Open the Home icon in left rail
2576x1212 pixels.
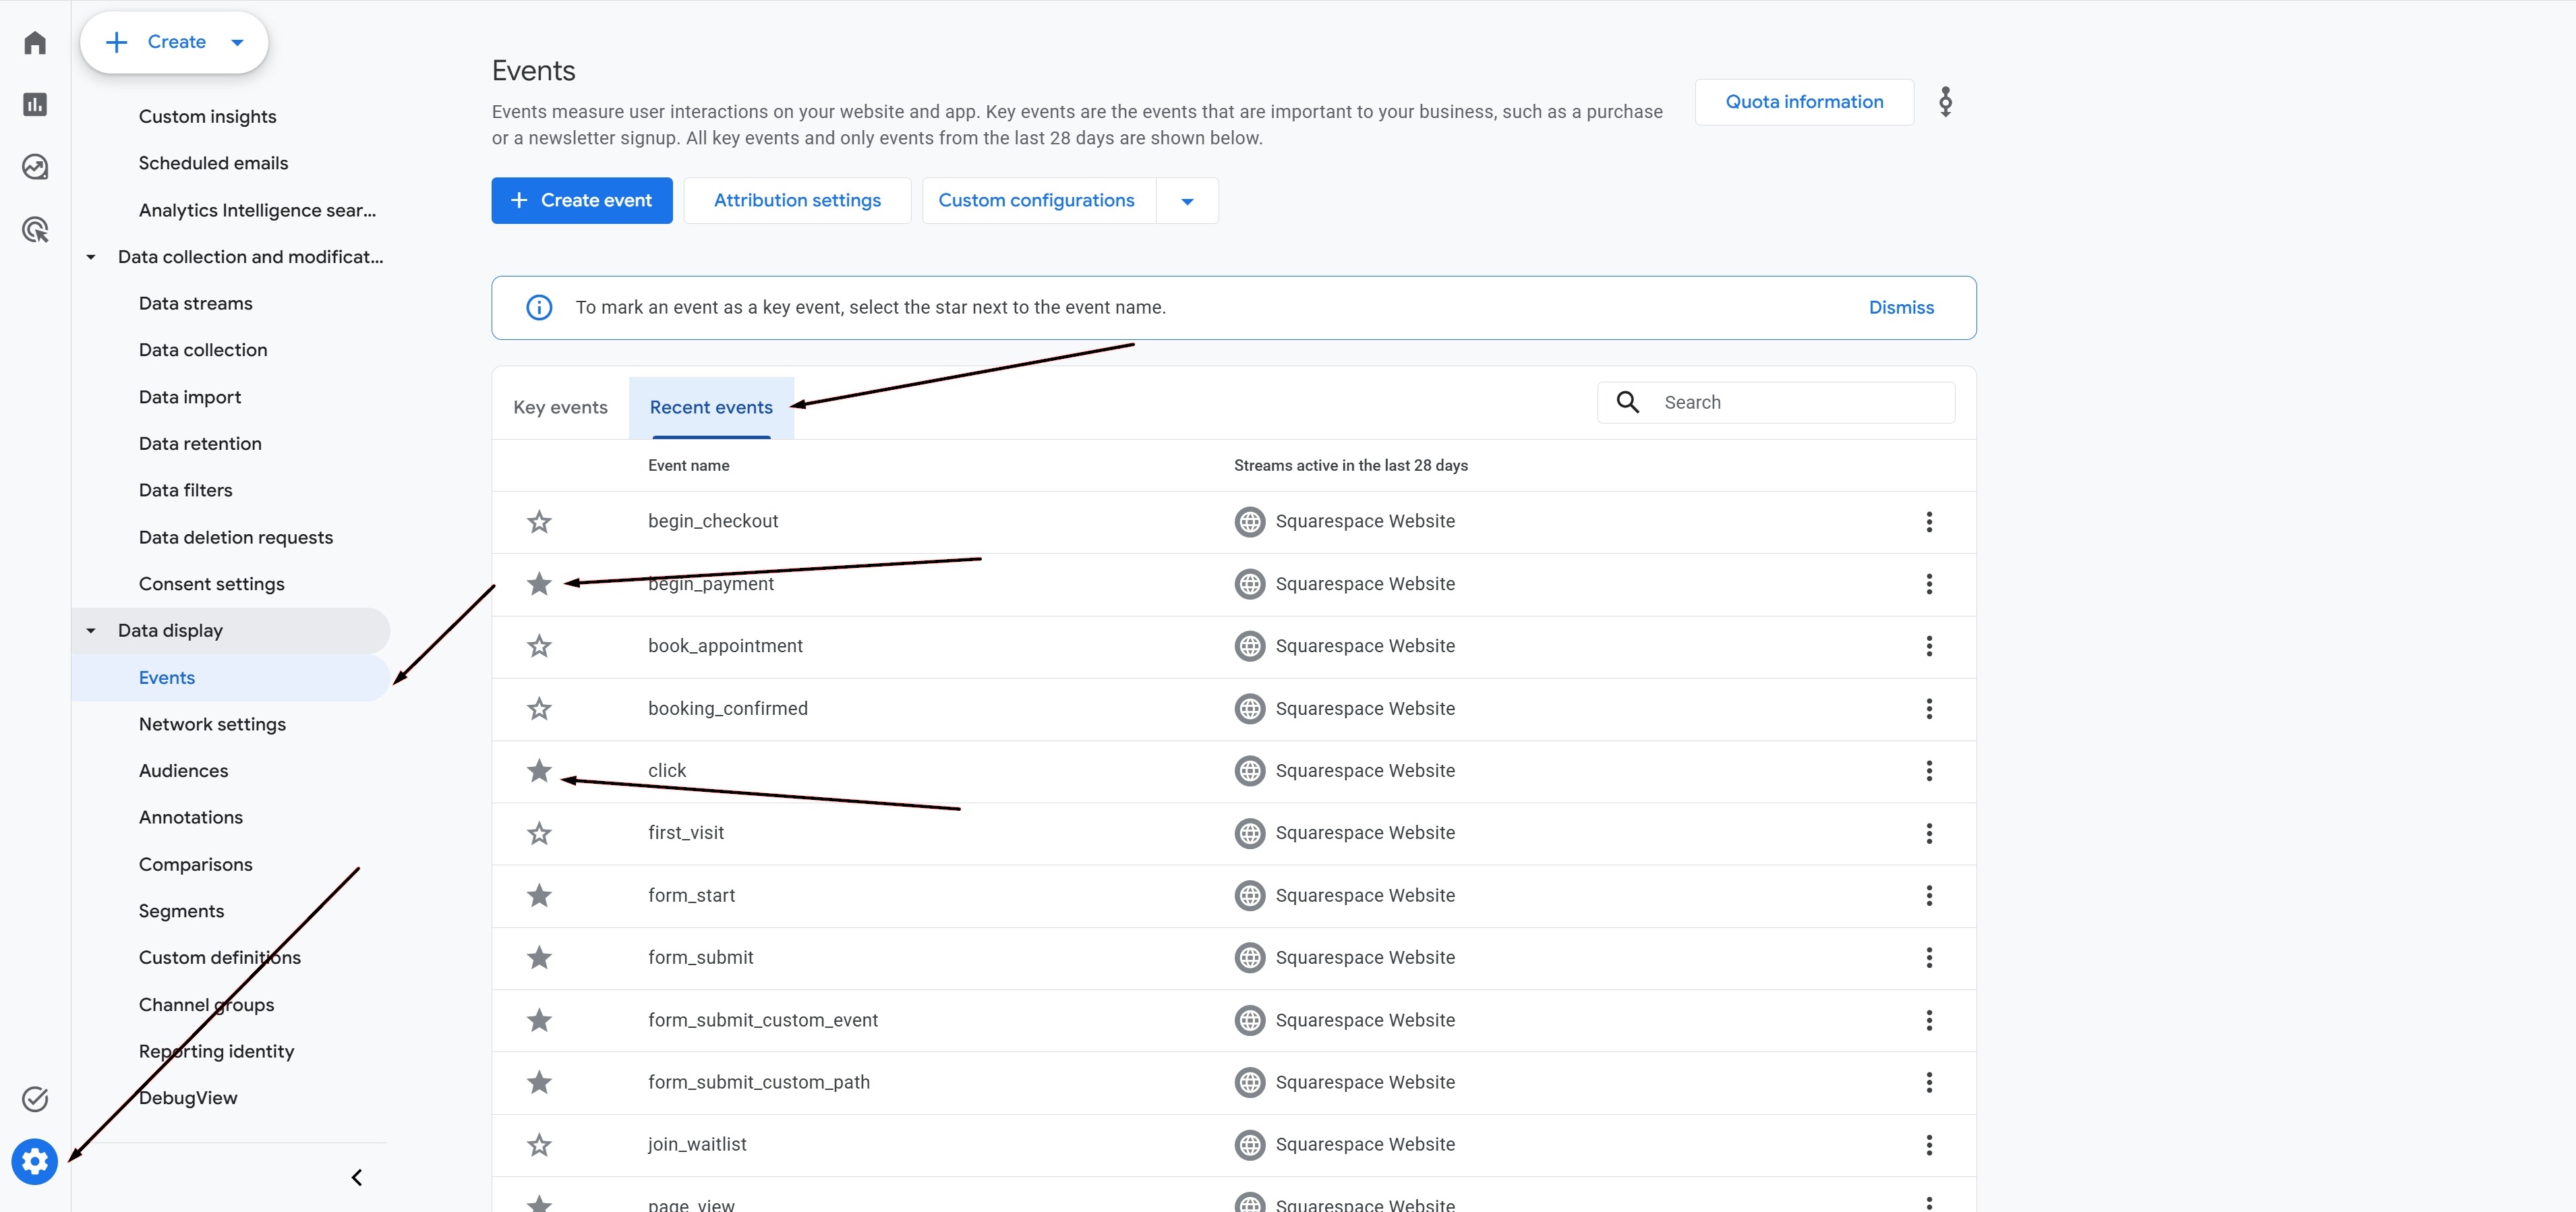pos(35,42)
